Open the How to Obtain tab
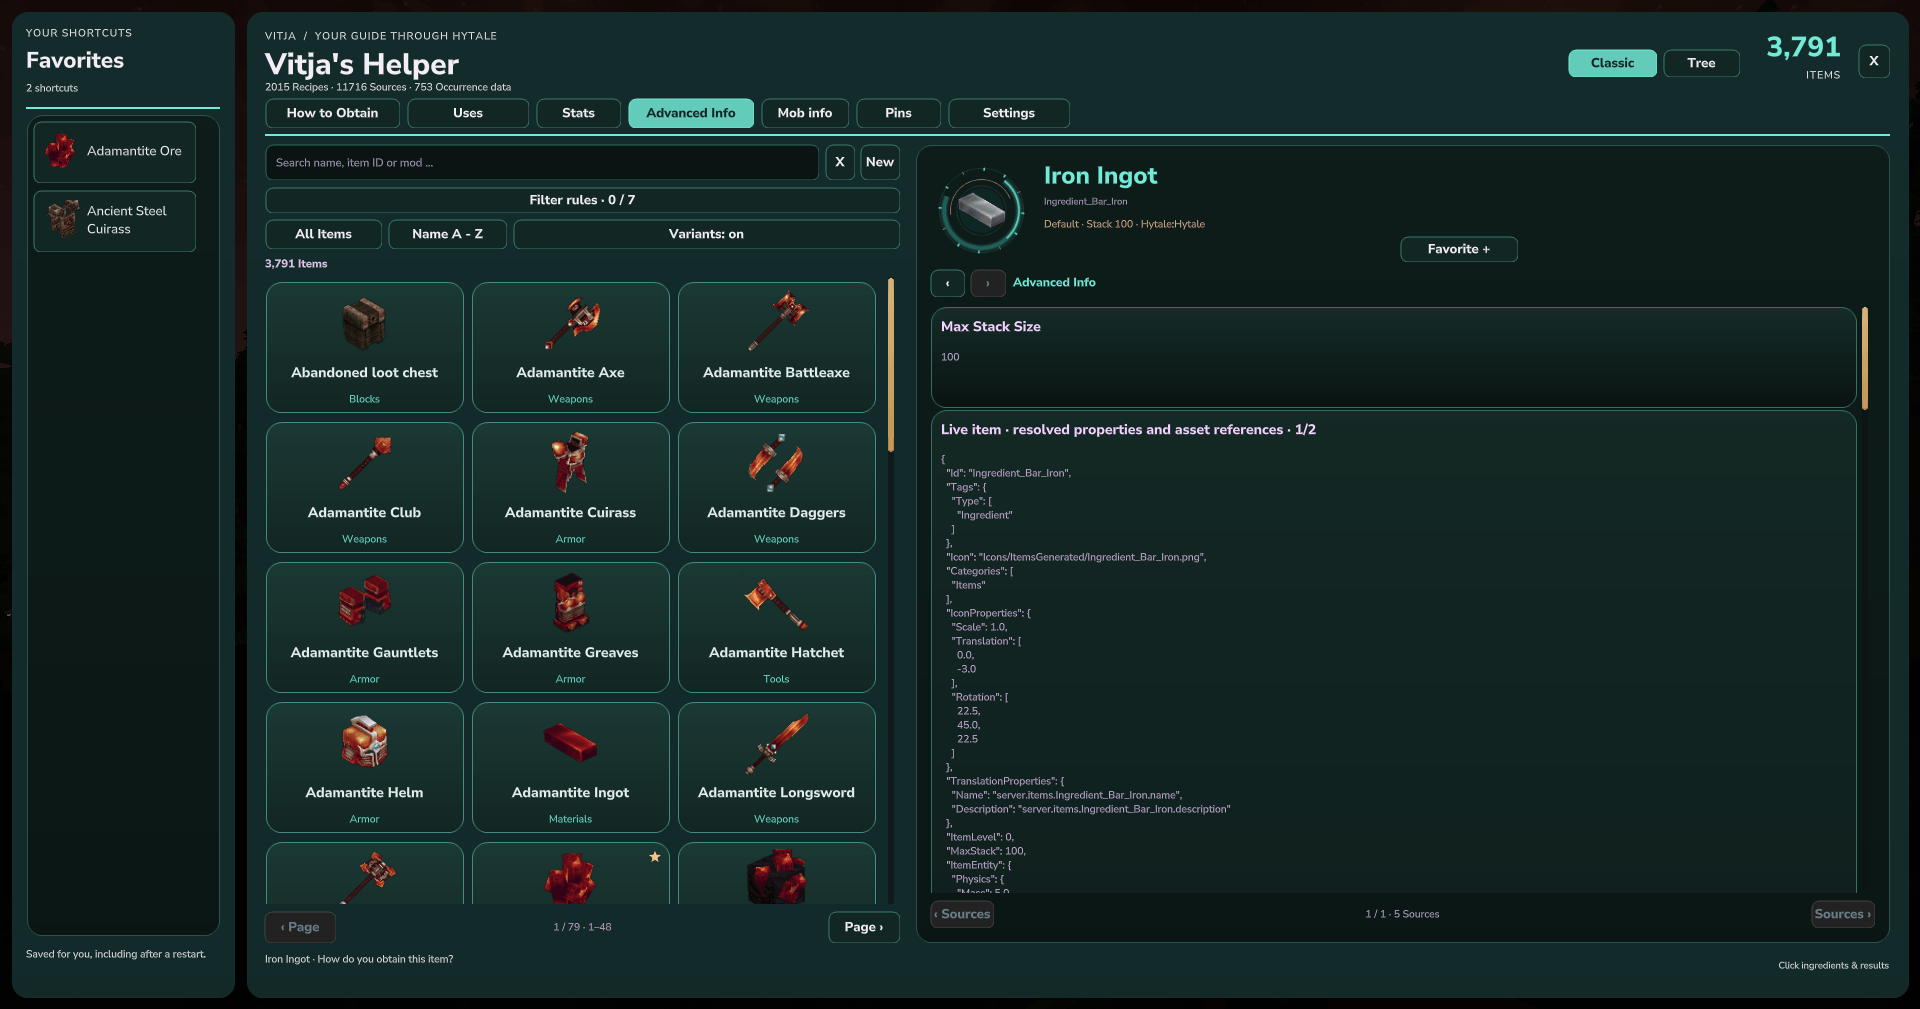This screenshot has height=1009, width=1920. [x=332, y=113]
